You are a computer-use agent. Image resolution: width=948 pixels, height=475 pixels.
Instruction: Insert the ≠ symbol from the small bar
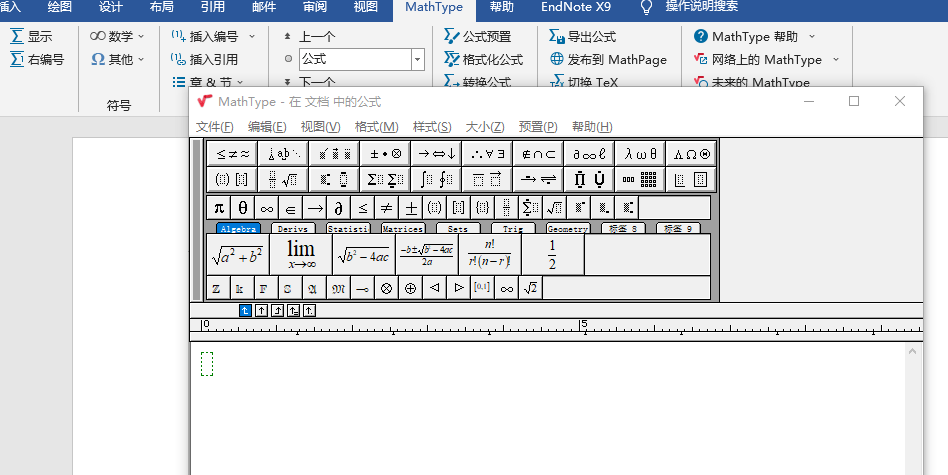[386, 208]
